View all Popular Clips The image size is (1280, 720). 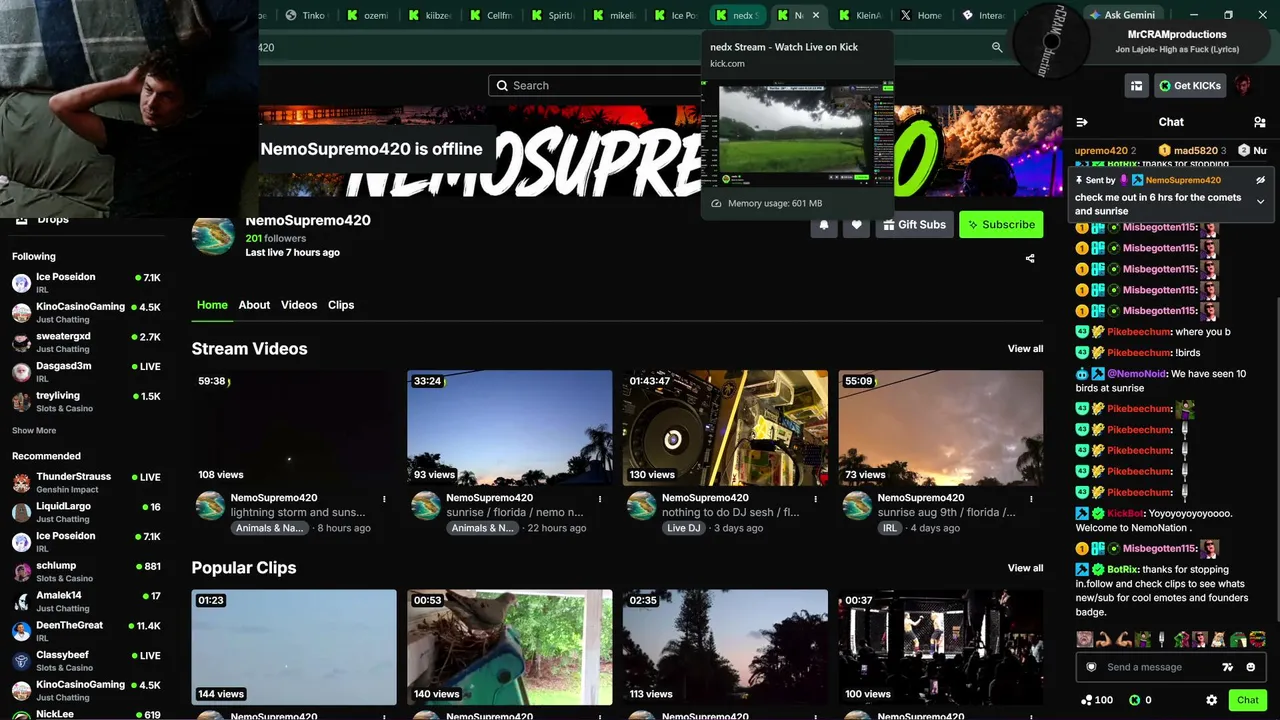(1025, 568)
